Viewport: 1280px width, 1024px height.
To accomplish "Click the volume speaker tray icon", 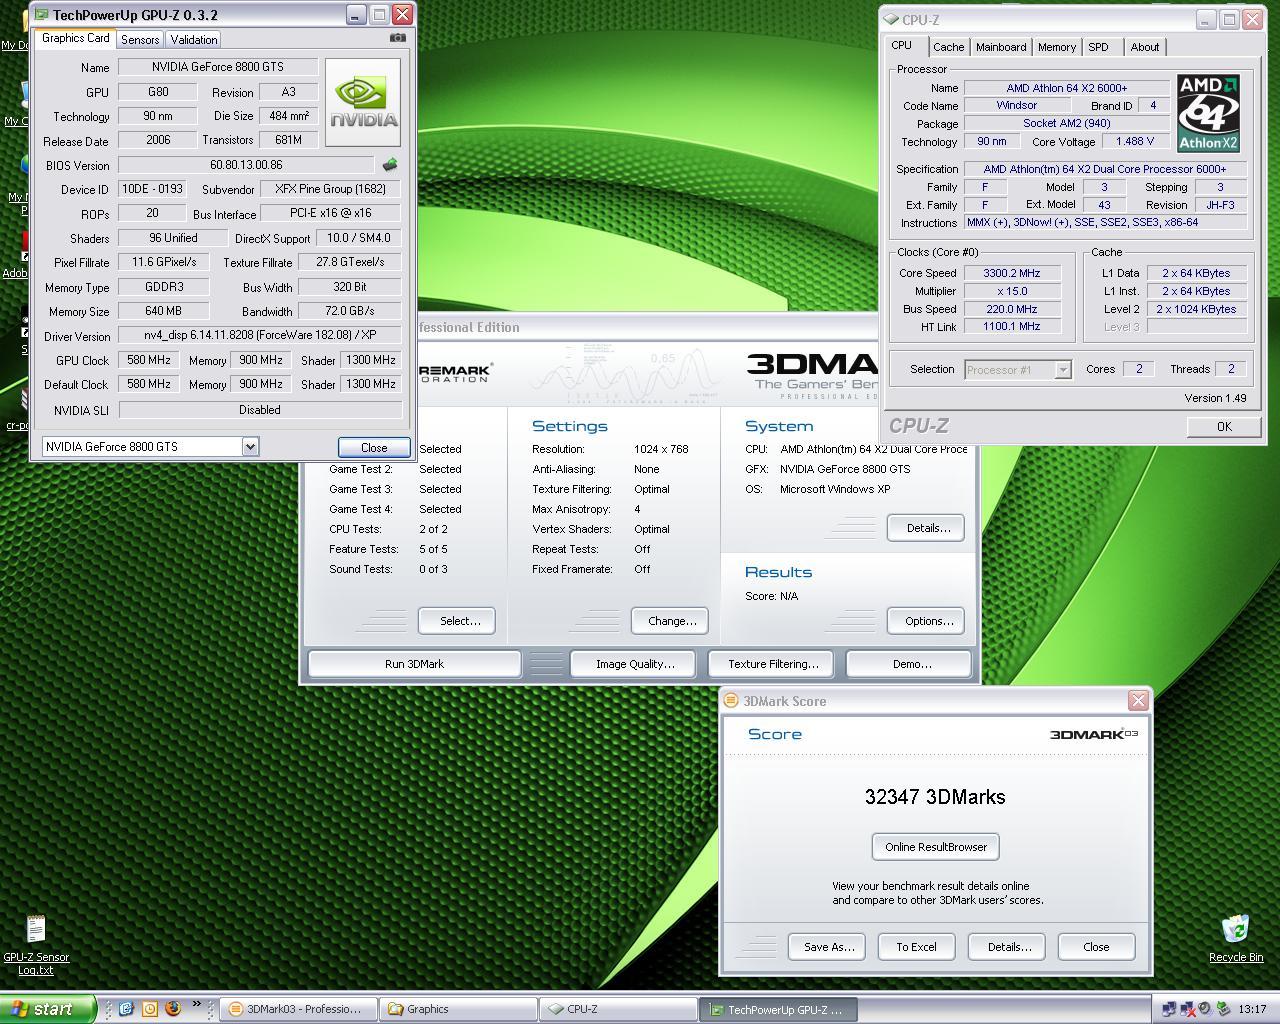I will (x=1205, y=1009).
